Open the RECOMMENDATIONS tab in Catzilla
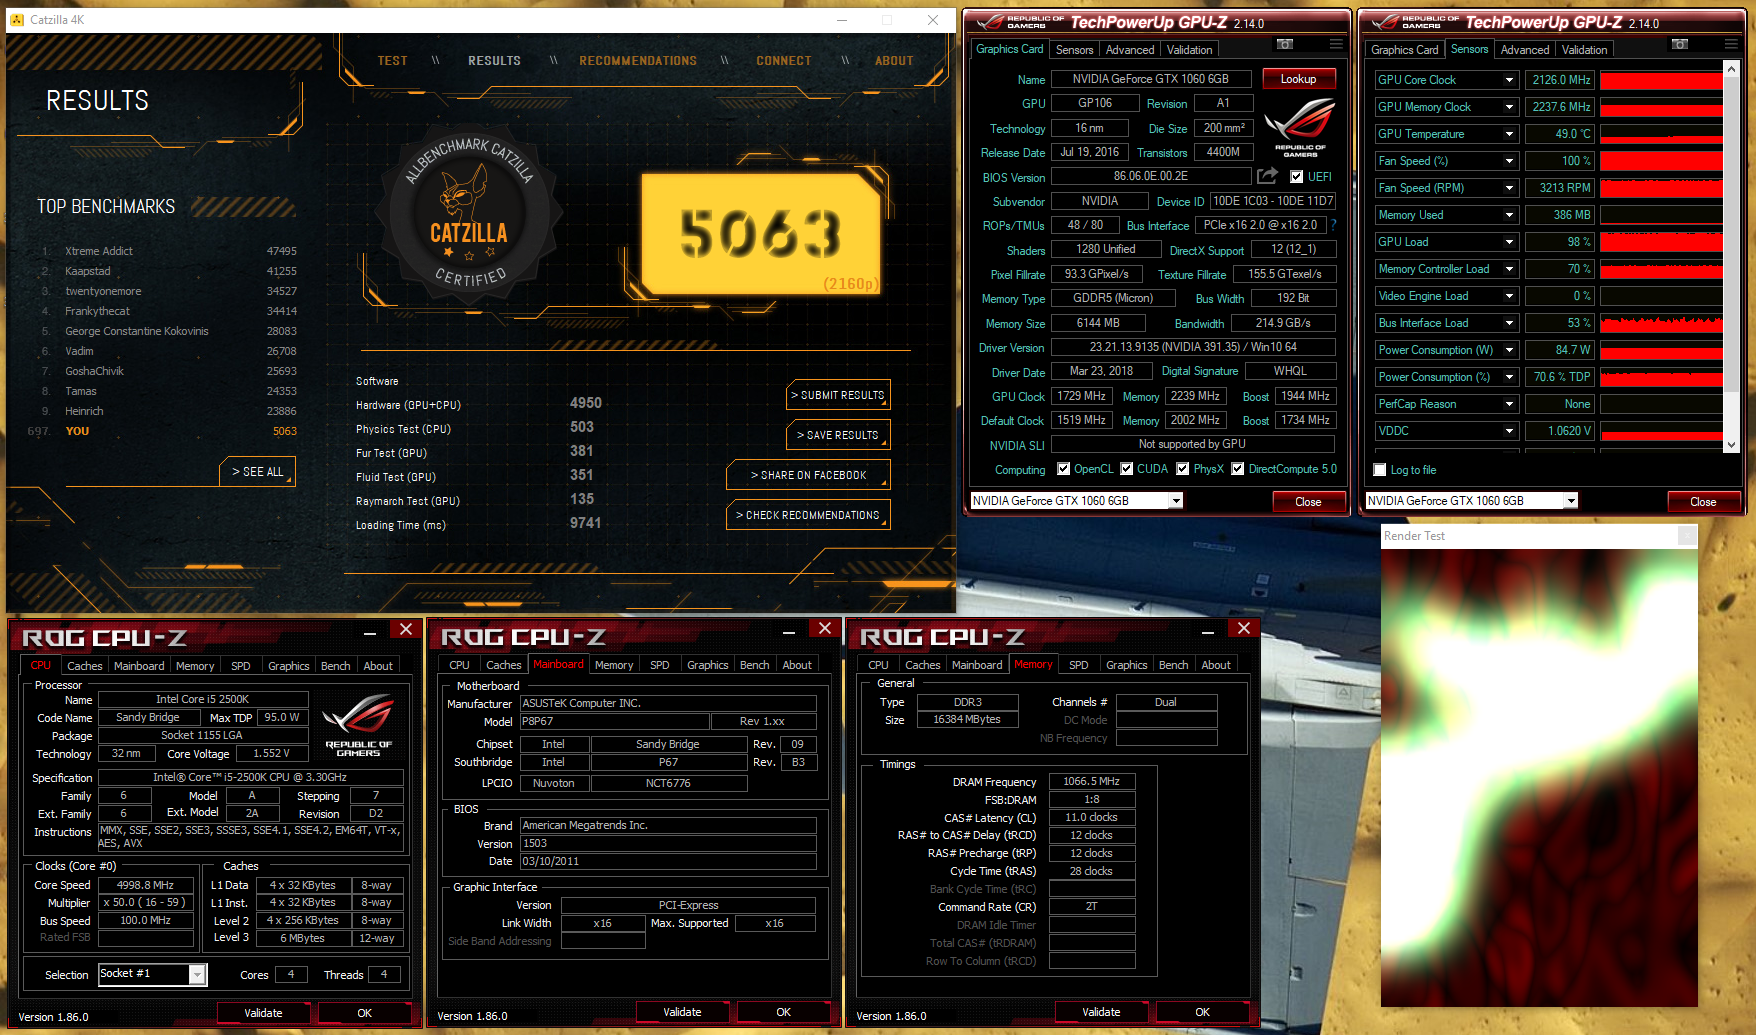1756x1035 pixels. (638, 61)
